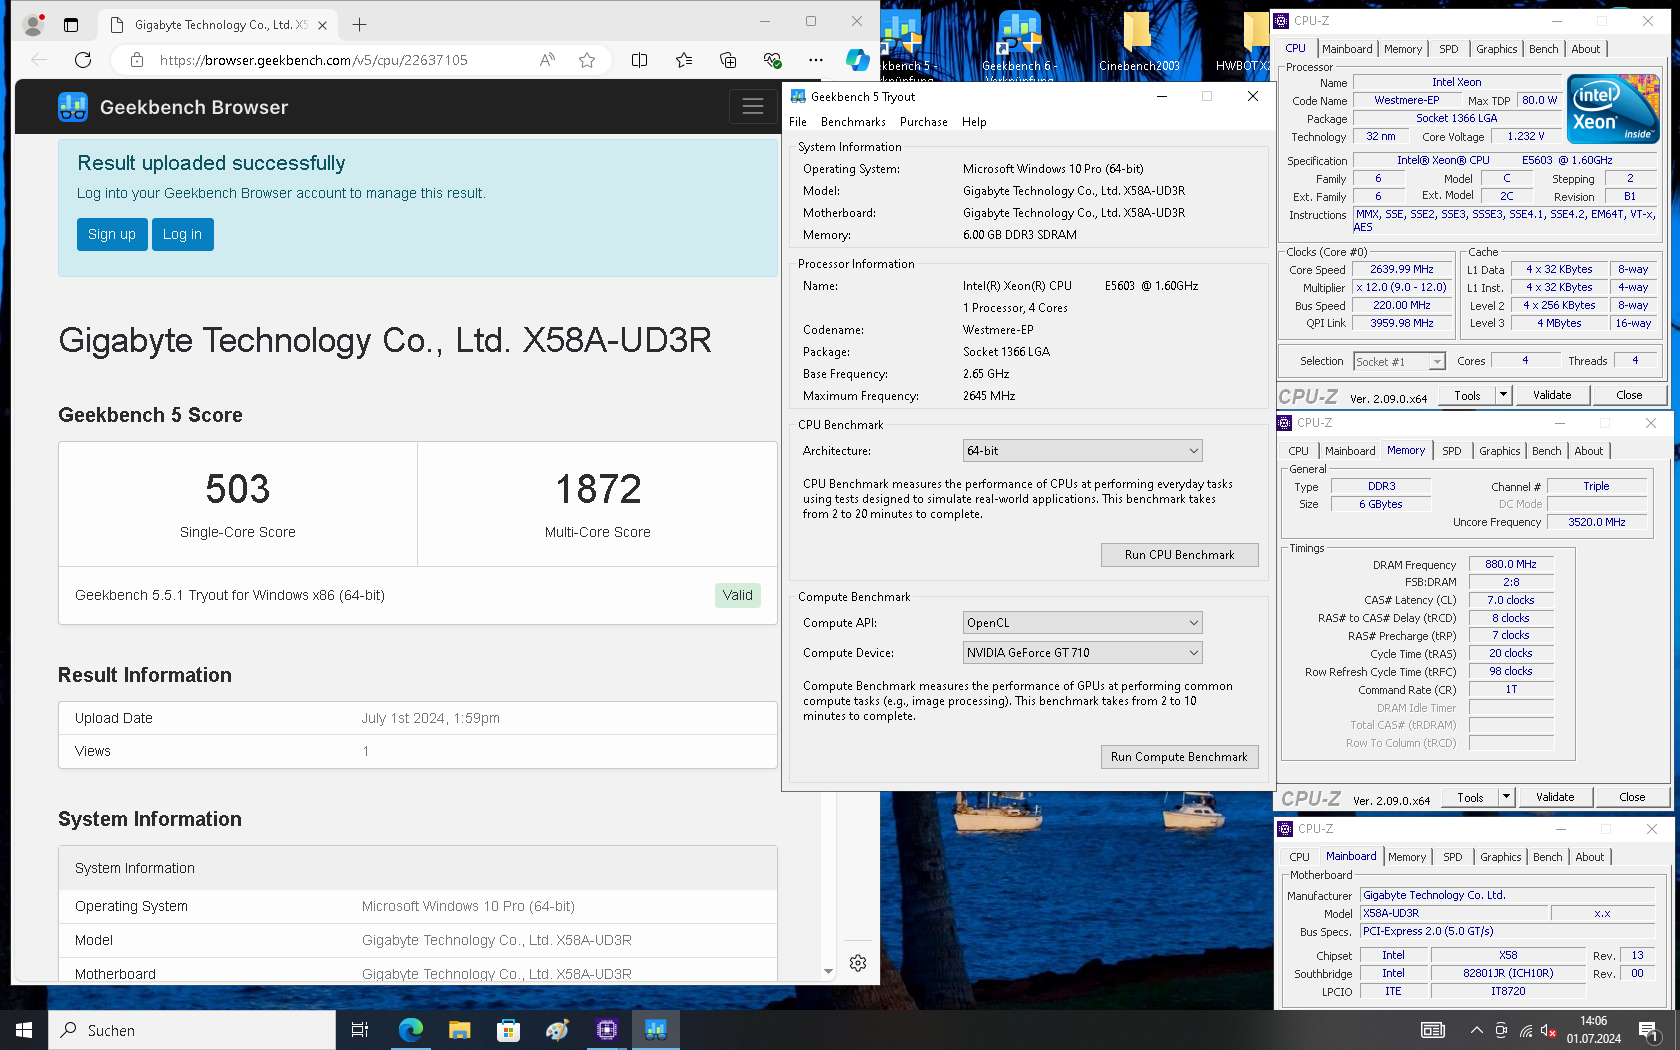Open the File menu in Geekbench 5
1680x1050 pixels.
(798, 122)
